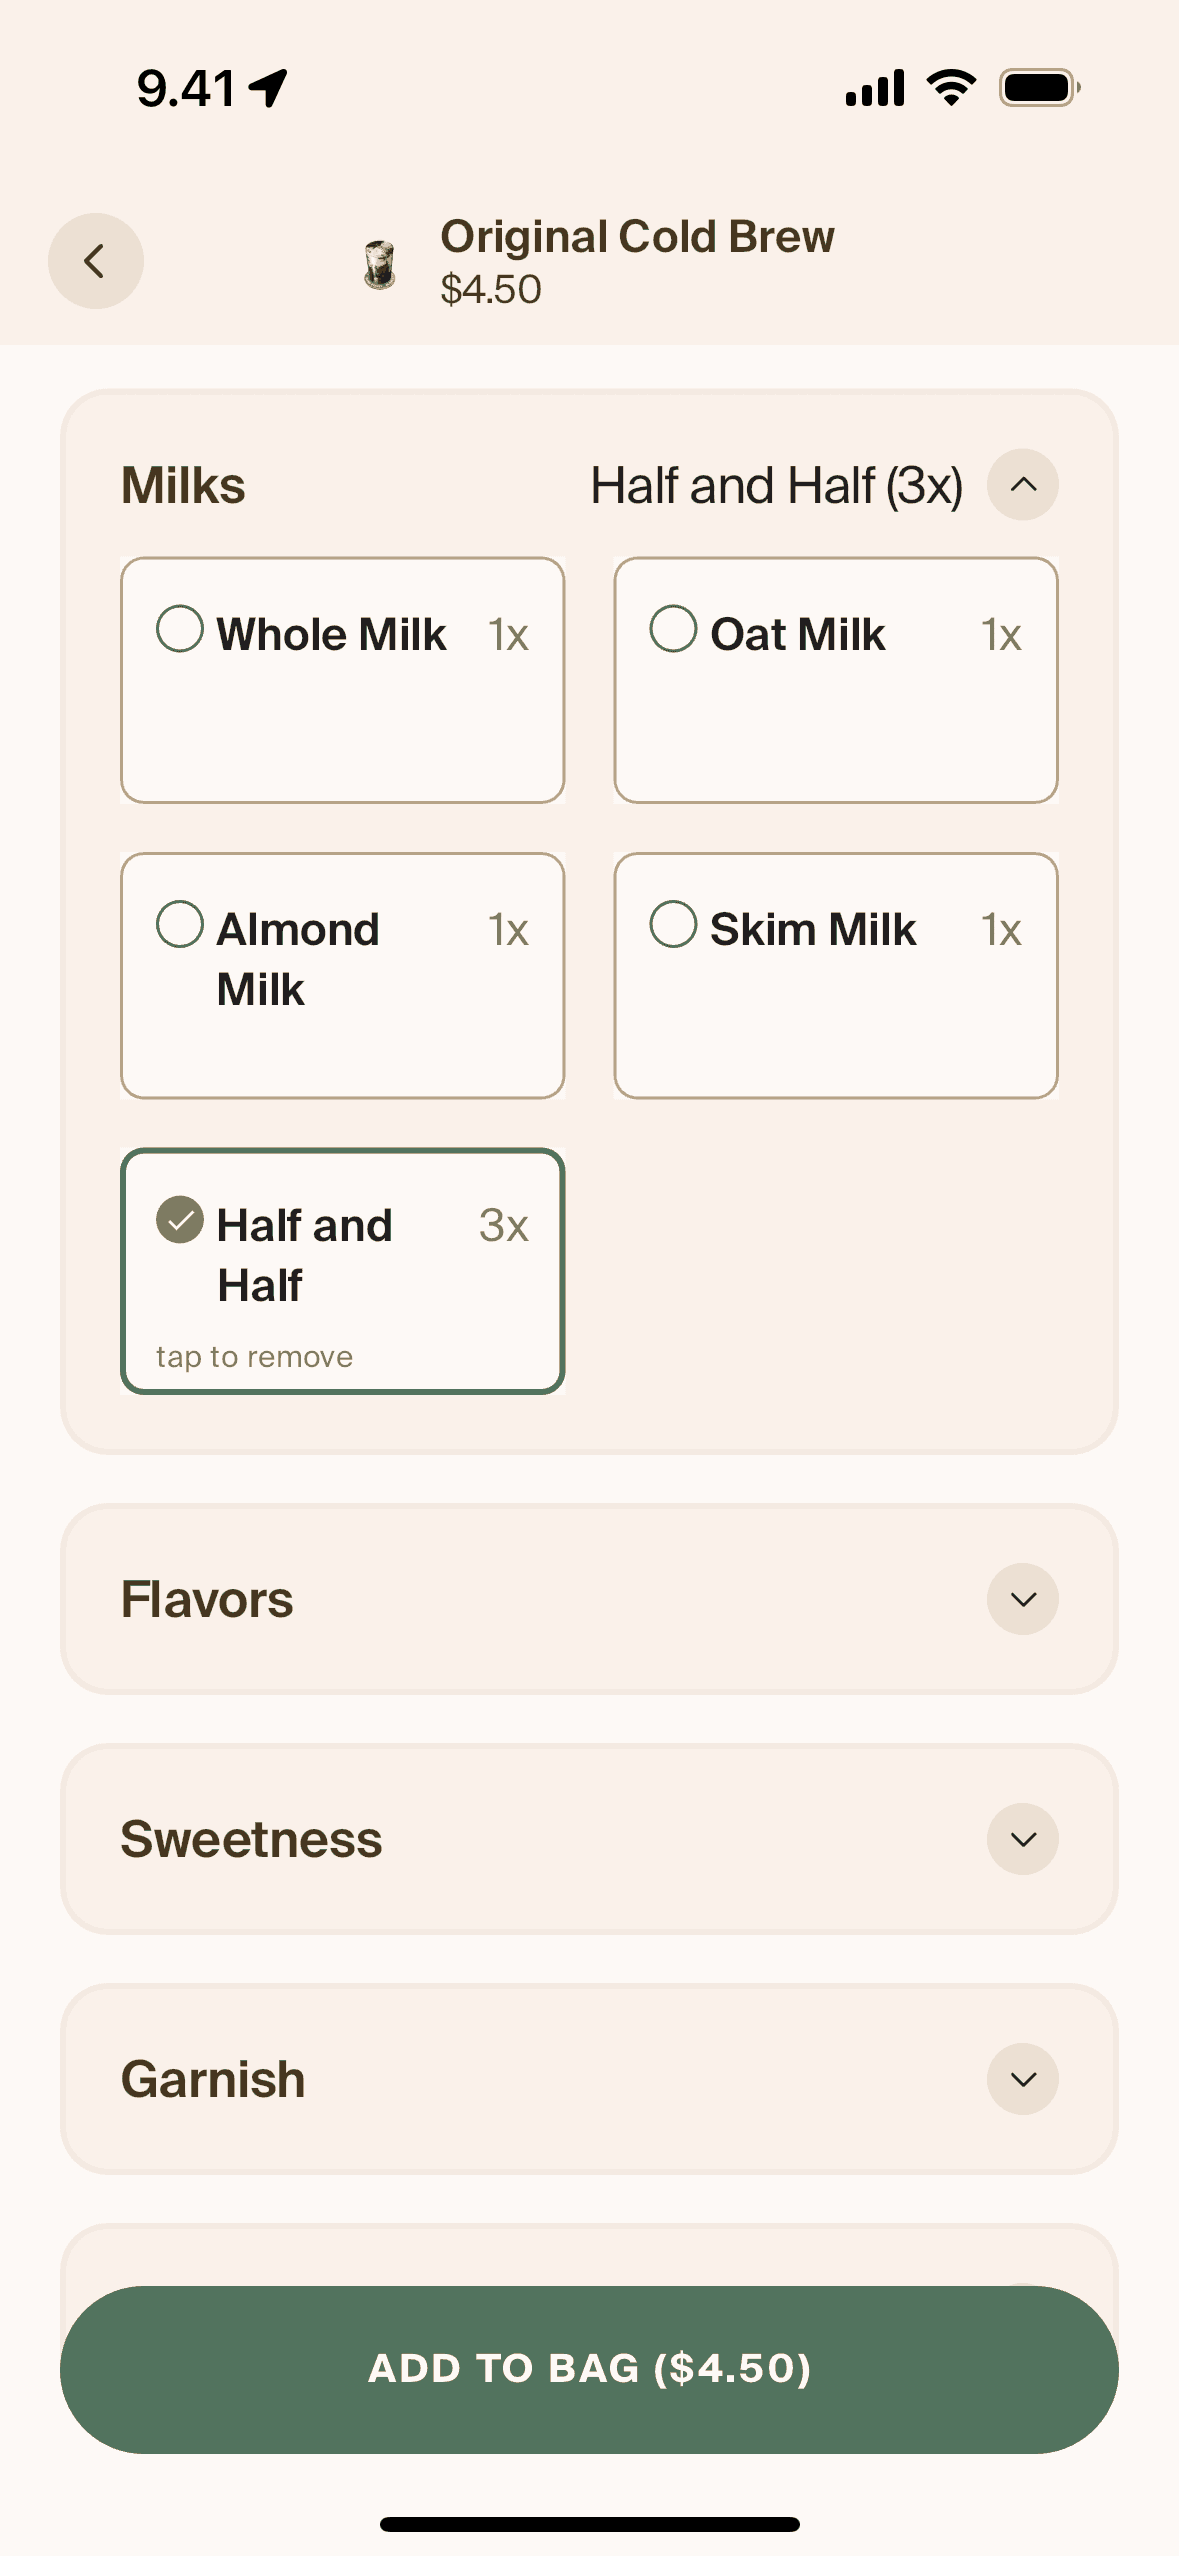Tap the battery status icon
This screenshot has height=2556, width=1179.
coord(1039,88)
